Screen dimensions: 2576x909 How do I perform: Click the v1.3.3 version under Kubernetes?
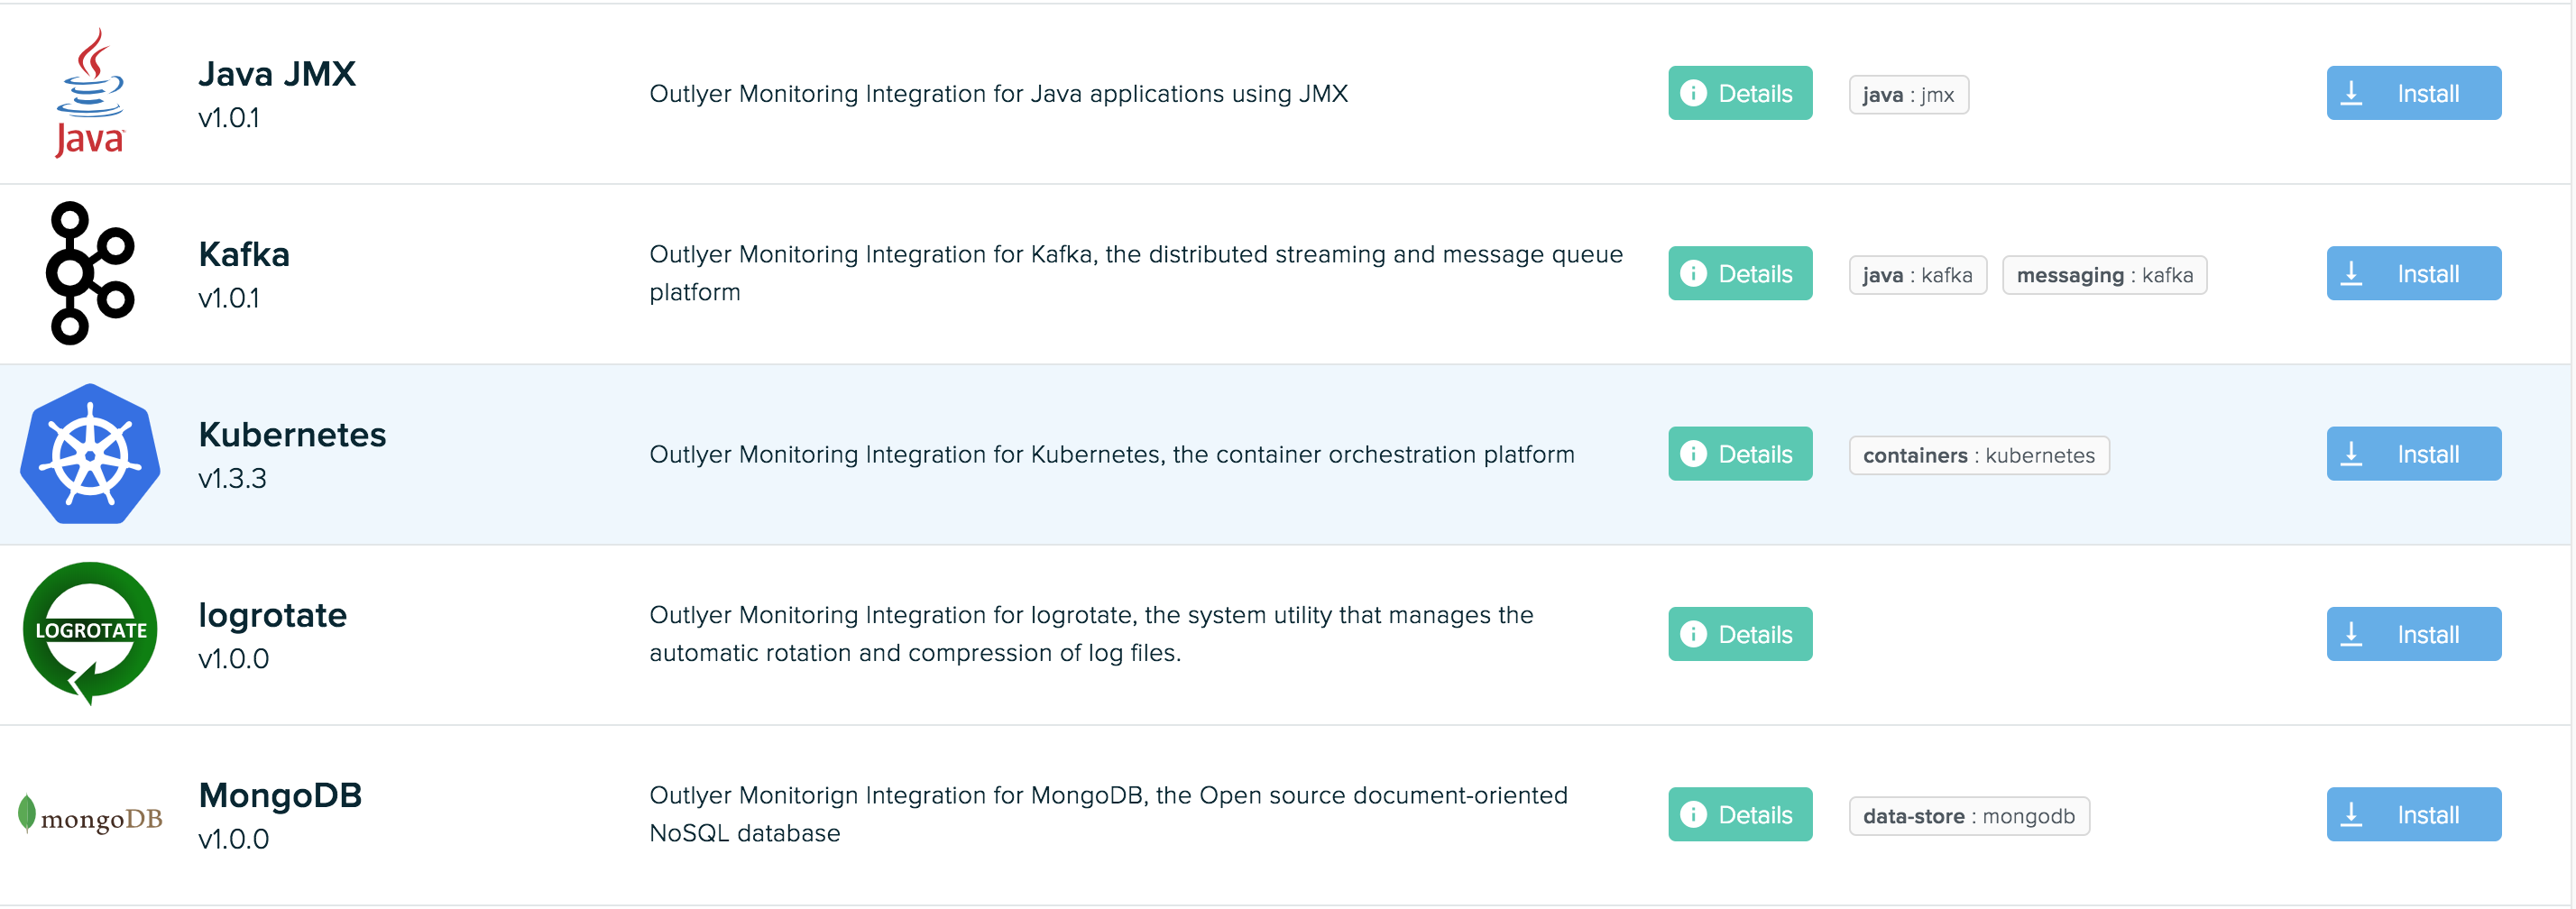pos(232,479)
